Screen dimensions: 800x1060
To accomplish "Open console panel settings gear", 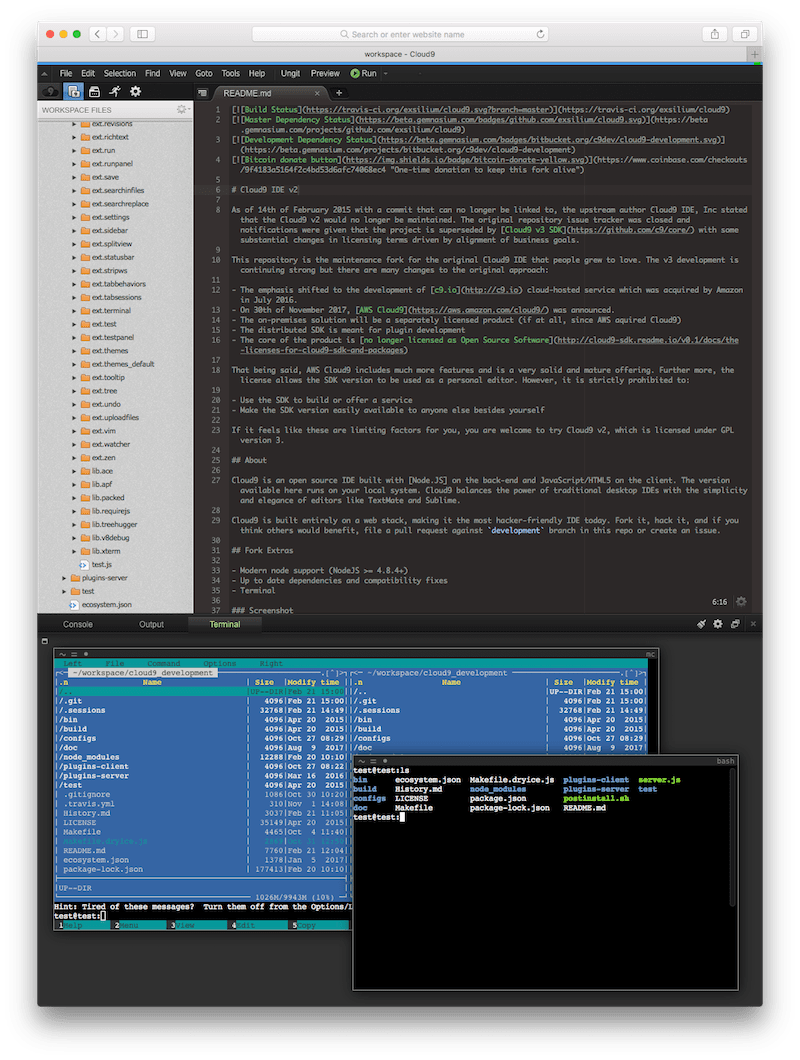I will point(718,624).
